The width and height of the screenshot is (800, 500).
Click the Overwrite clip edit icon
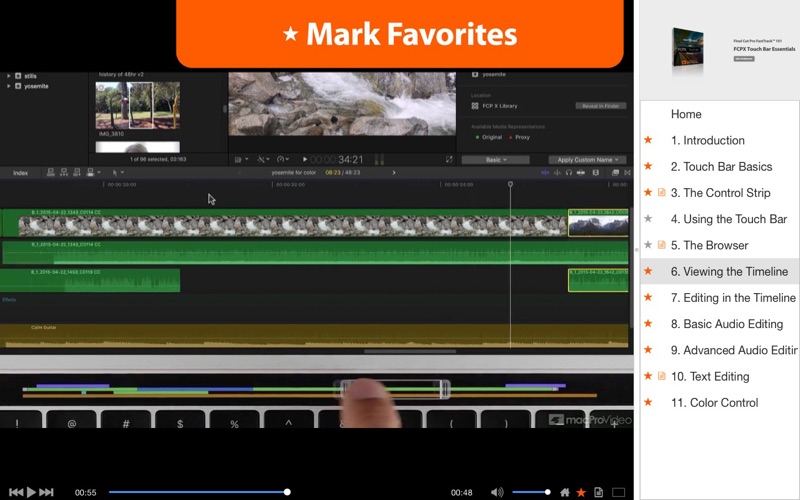[90, 172]
